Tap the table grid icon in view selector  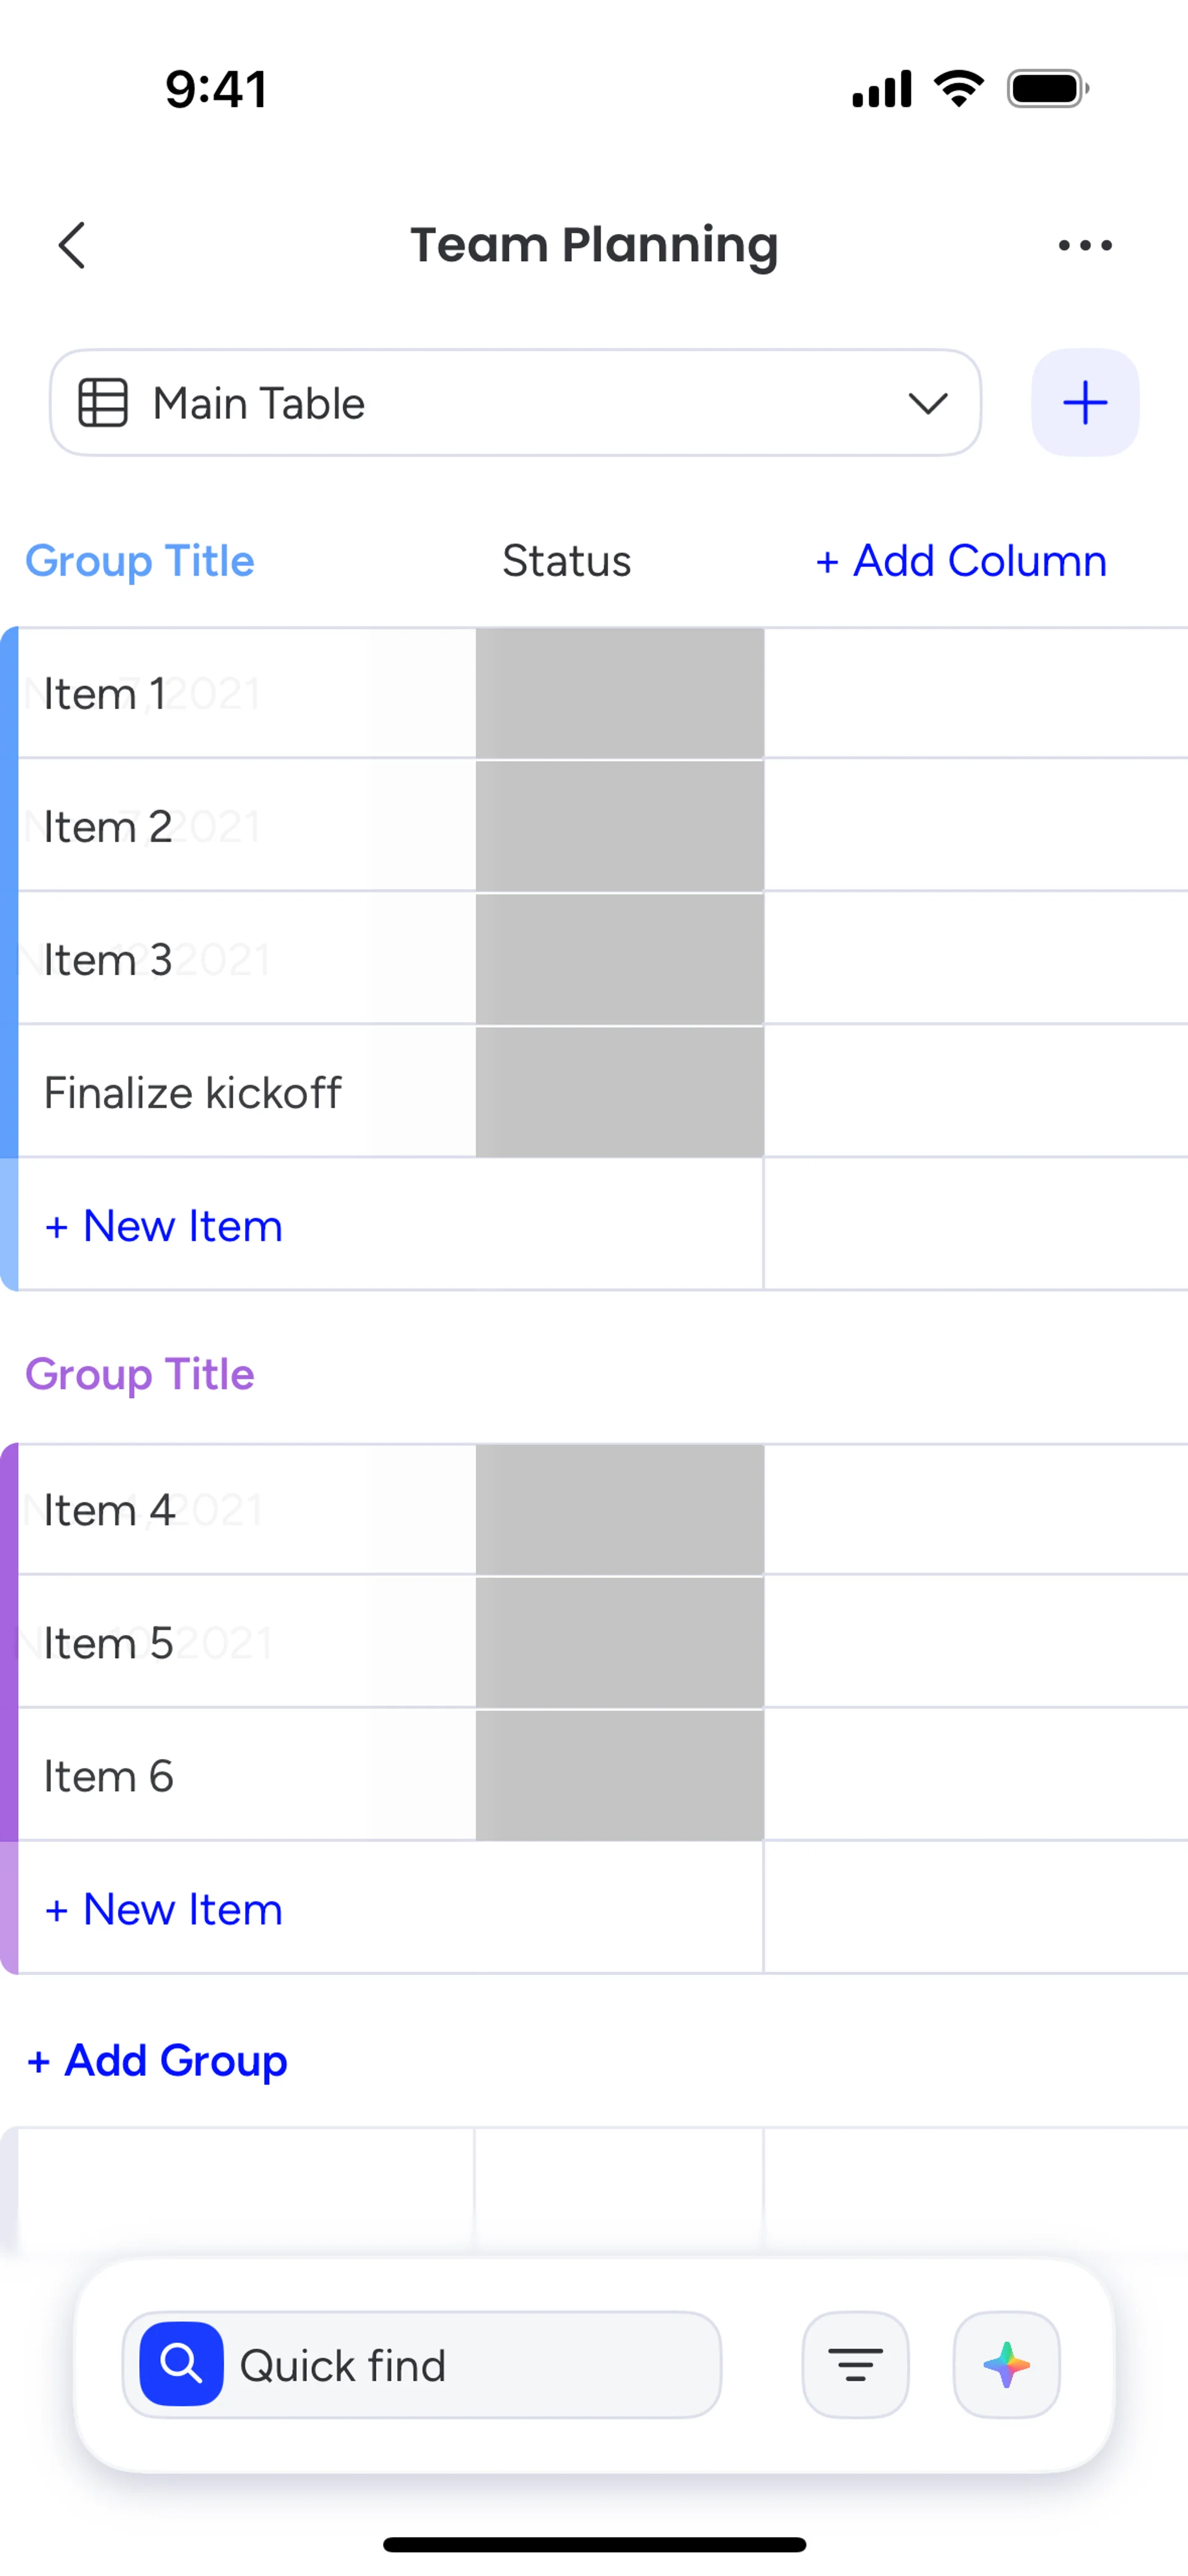pos(103,403)
